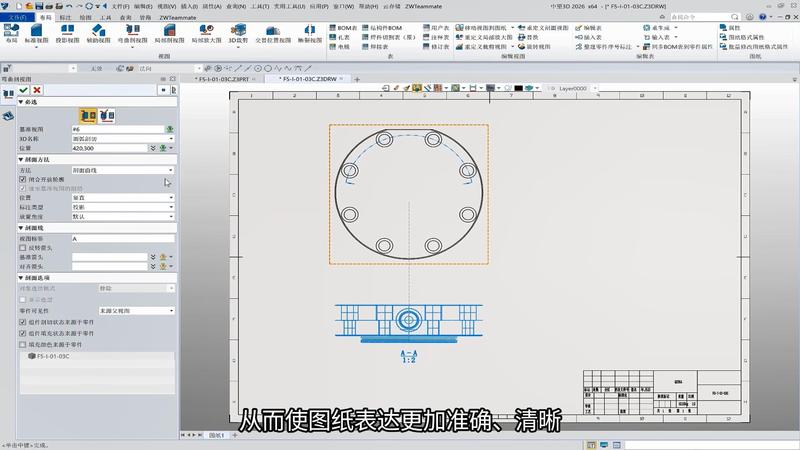Toggle the 填充颜色来源于零件 checkbox
The height and width of the screenshot is (450, 800).
coord(23,344)
